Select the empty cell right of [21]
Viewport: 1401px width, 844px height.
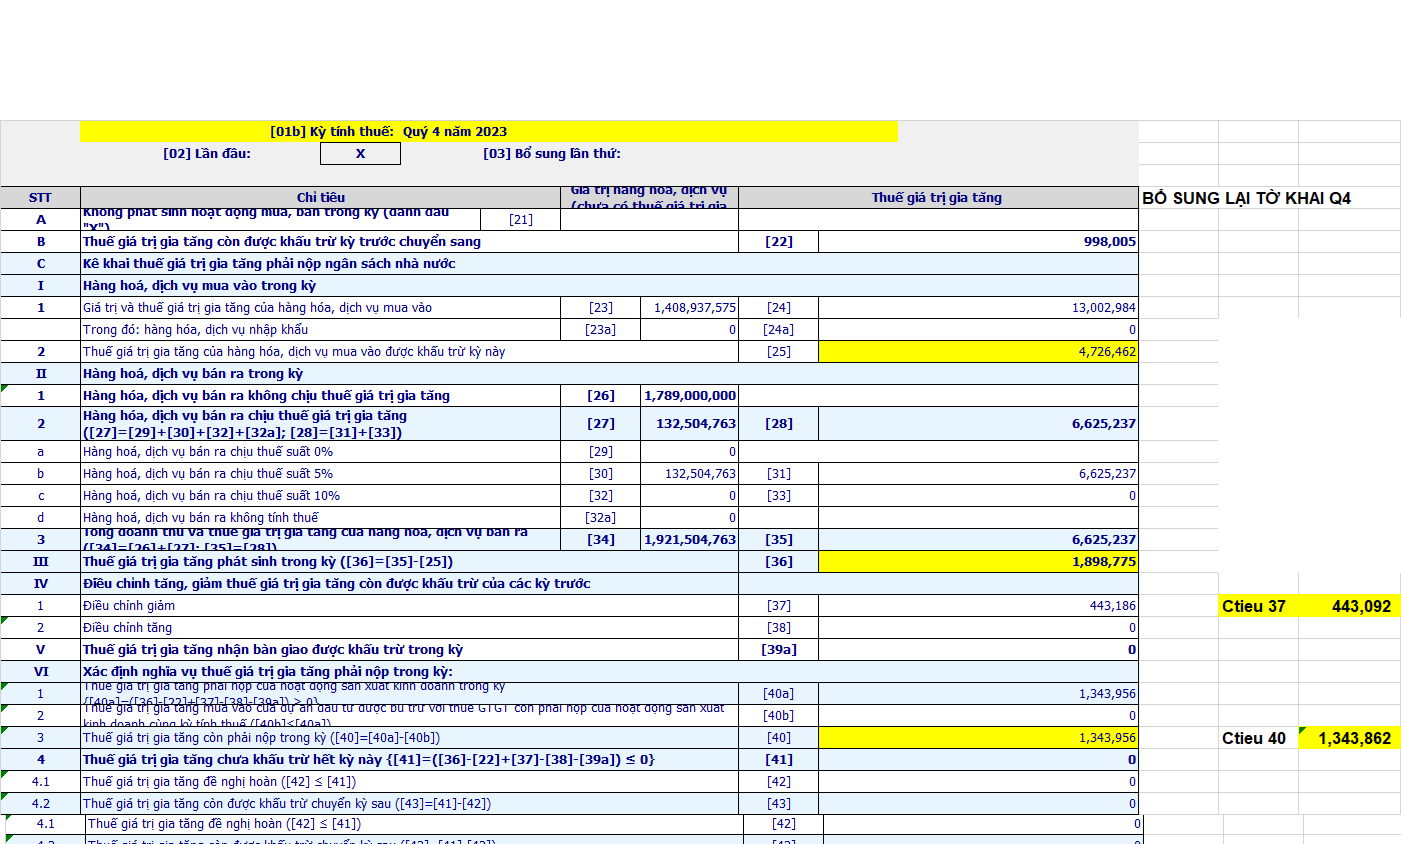pos(649,219)
